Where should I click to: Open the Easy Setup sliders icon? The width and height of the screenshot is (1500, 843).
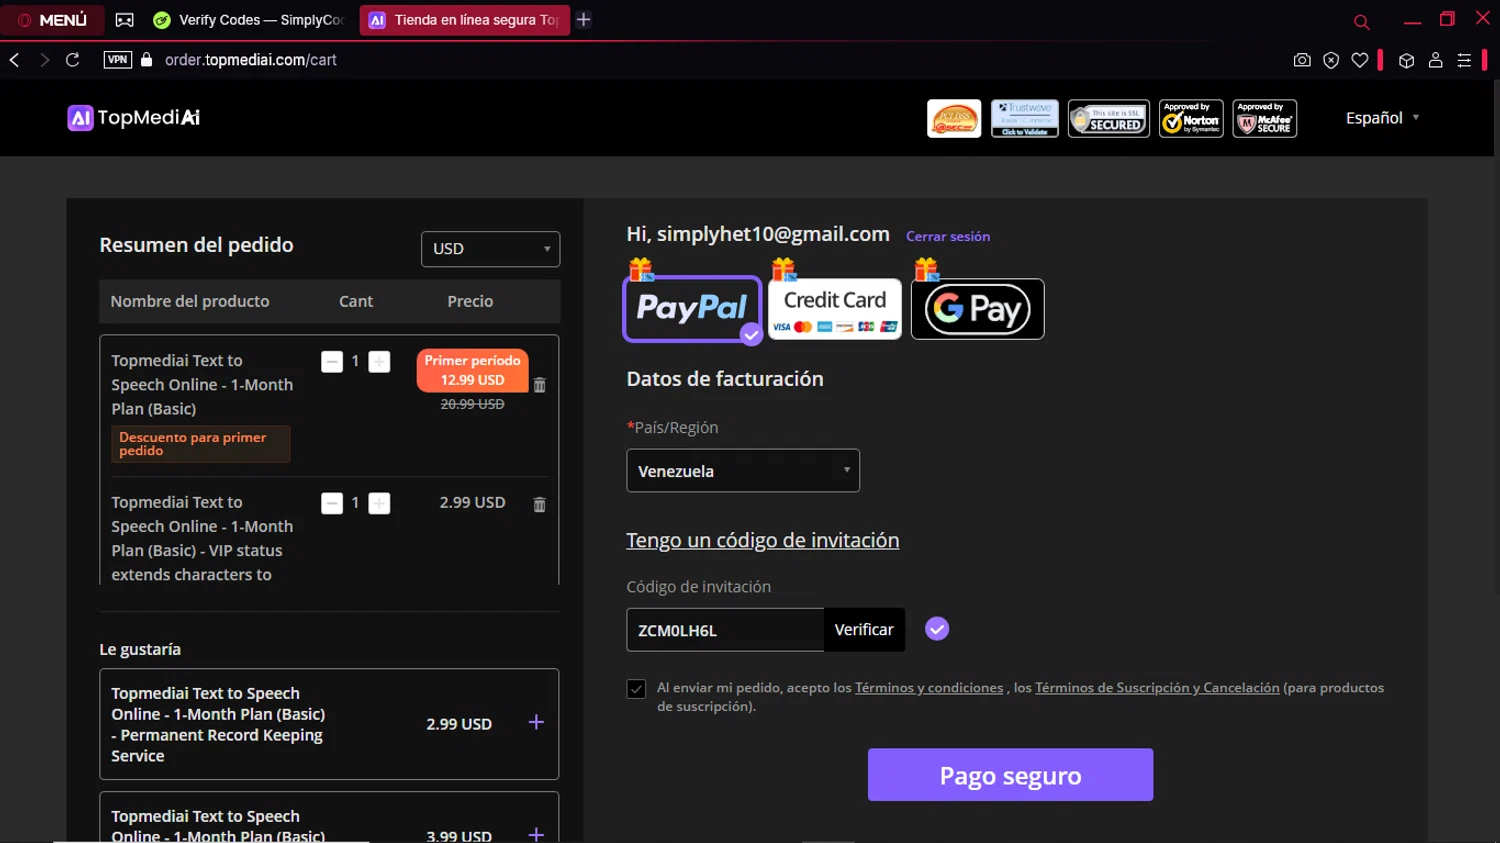coord(1464,60)
